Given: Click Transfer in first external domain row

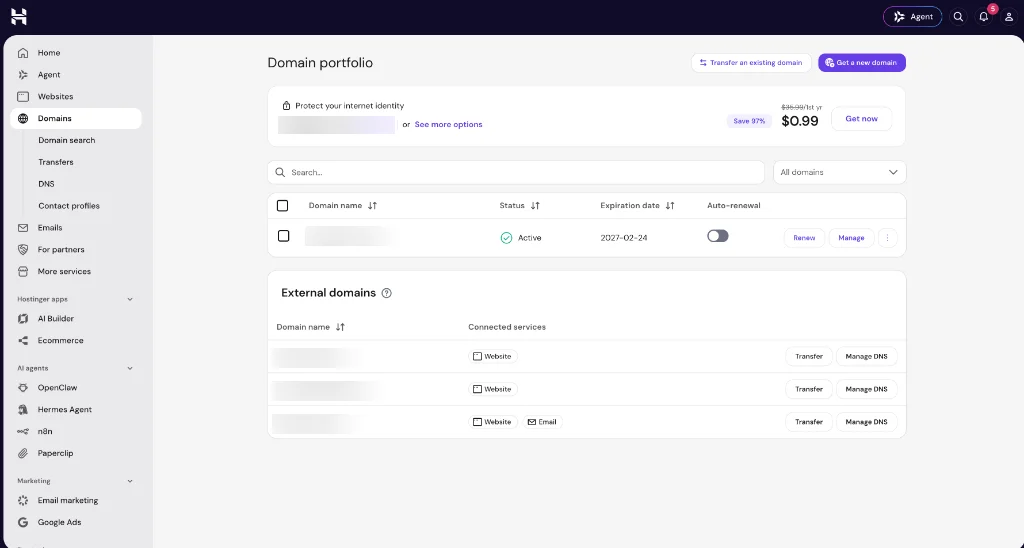Looking at the screenshot, I should [x=808, y=357].
